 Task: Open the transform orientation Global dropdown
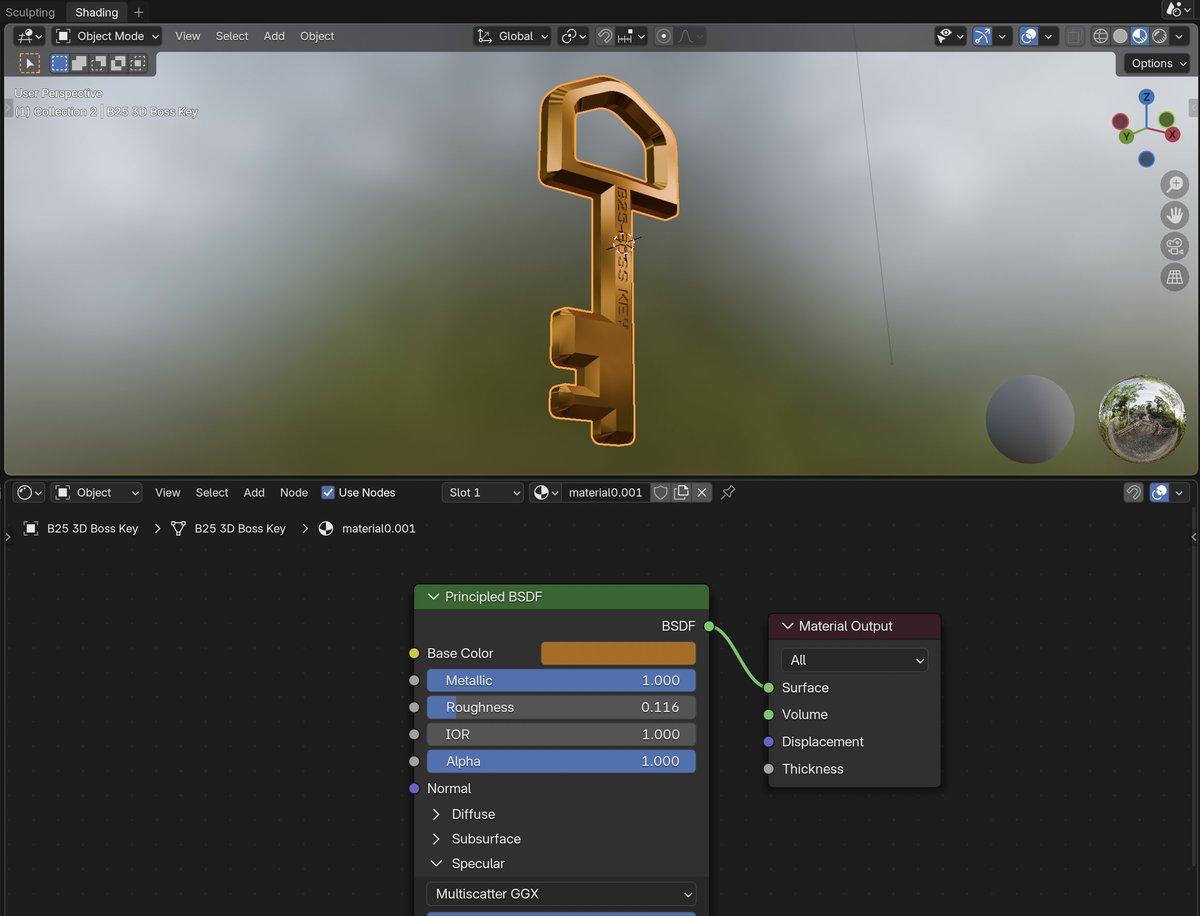pyautogui.click(x=512, y=36)
